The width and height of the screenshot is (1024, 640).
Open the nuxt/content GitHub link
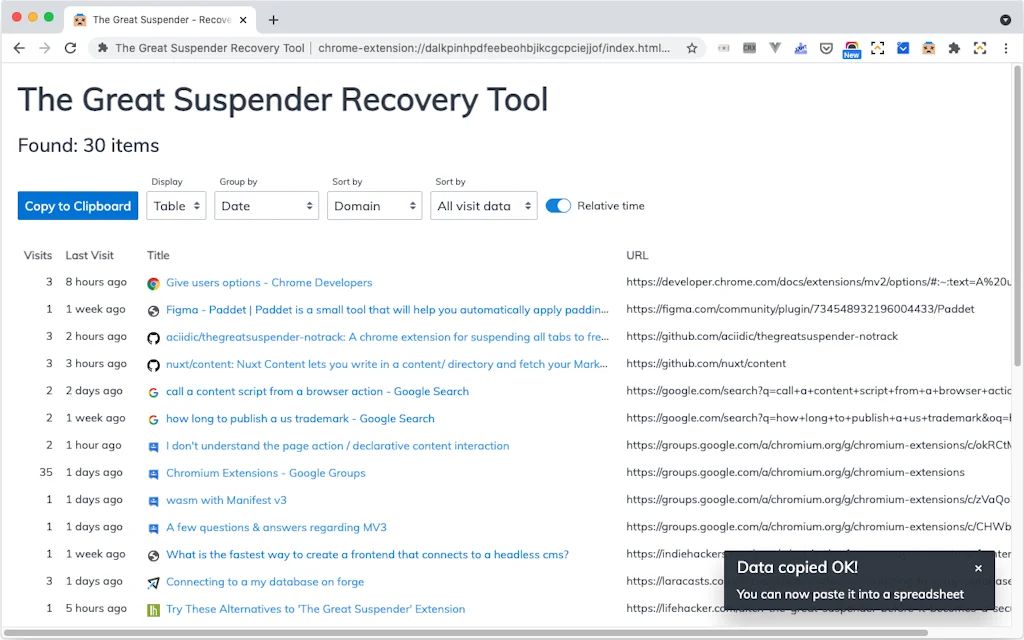point(387,364)
